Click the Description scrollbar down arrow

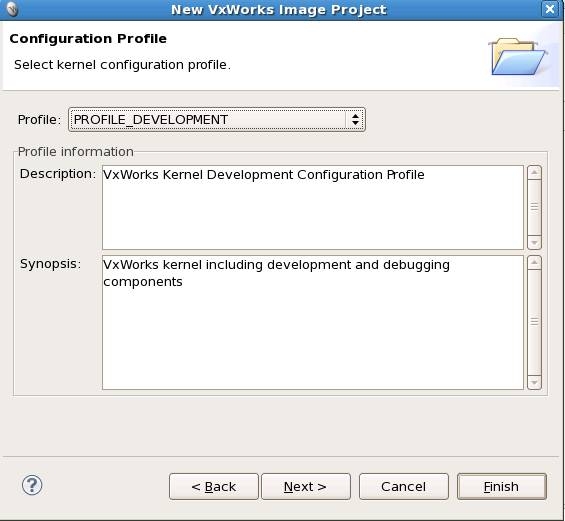(534, 242)
